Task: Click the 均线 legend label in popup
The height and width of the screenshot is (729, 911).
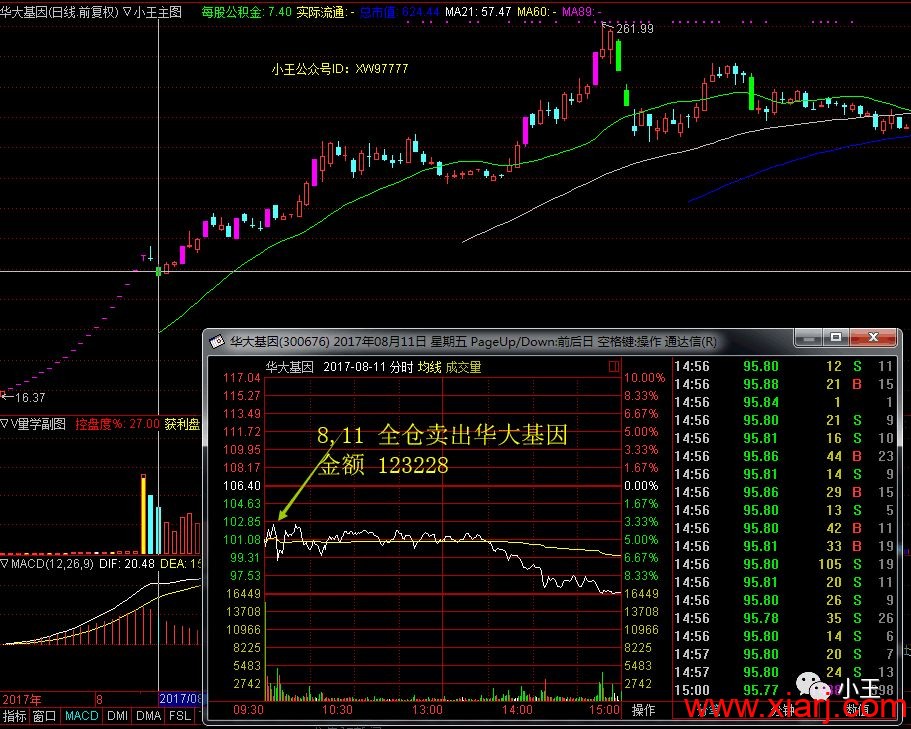Action: click(429, 367)
